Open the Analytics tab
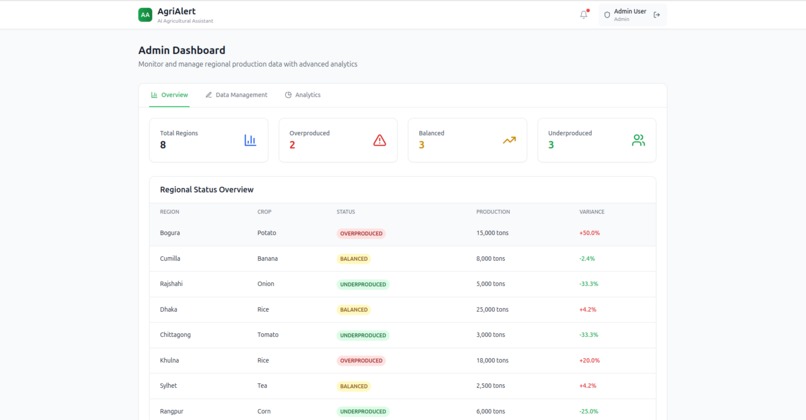 point(303,95)
